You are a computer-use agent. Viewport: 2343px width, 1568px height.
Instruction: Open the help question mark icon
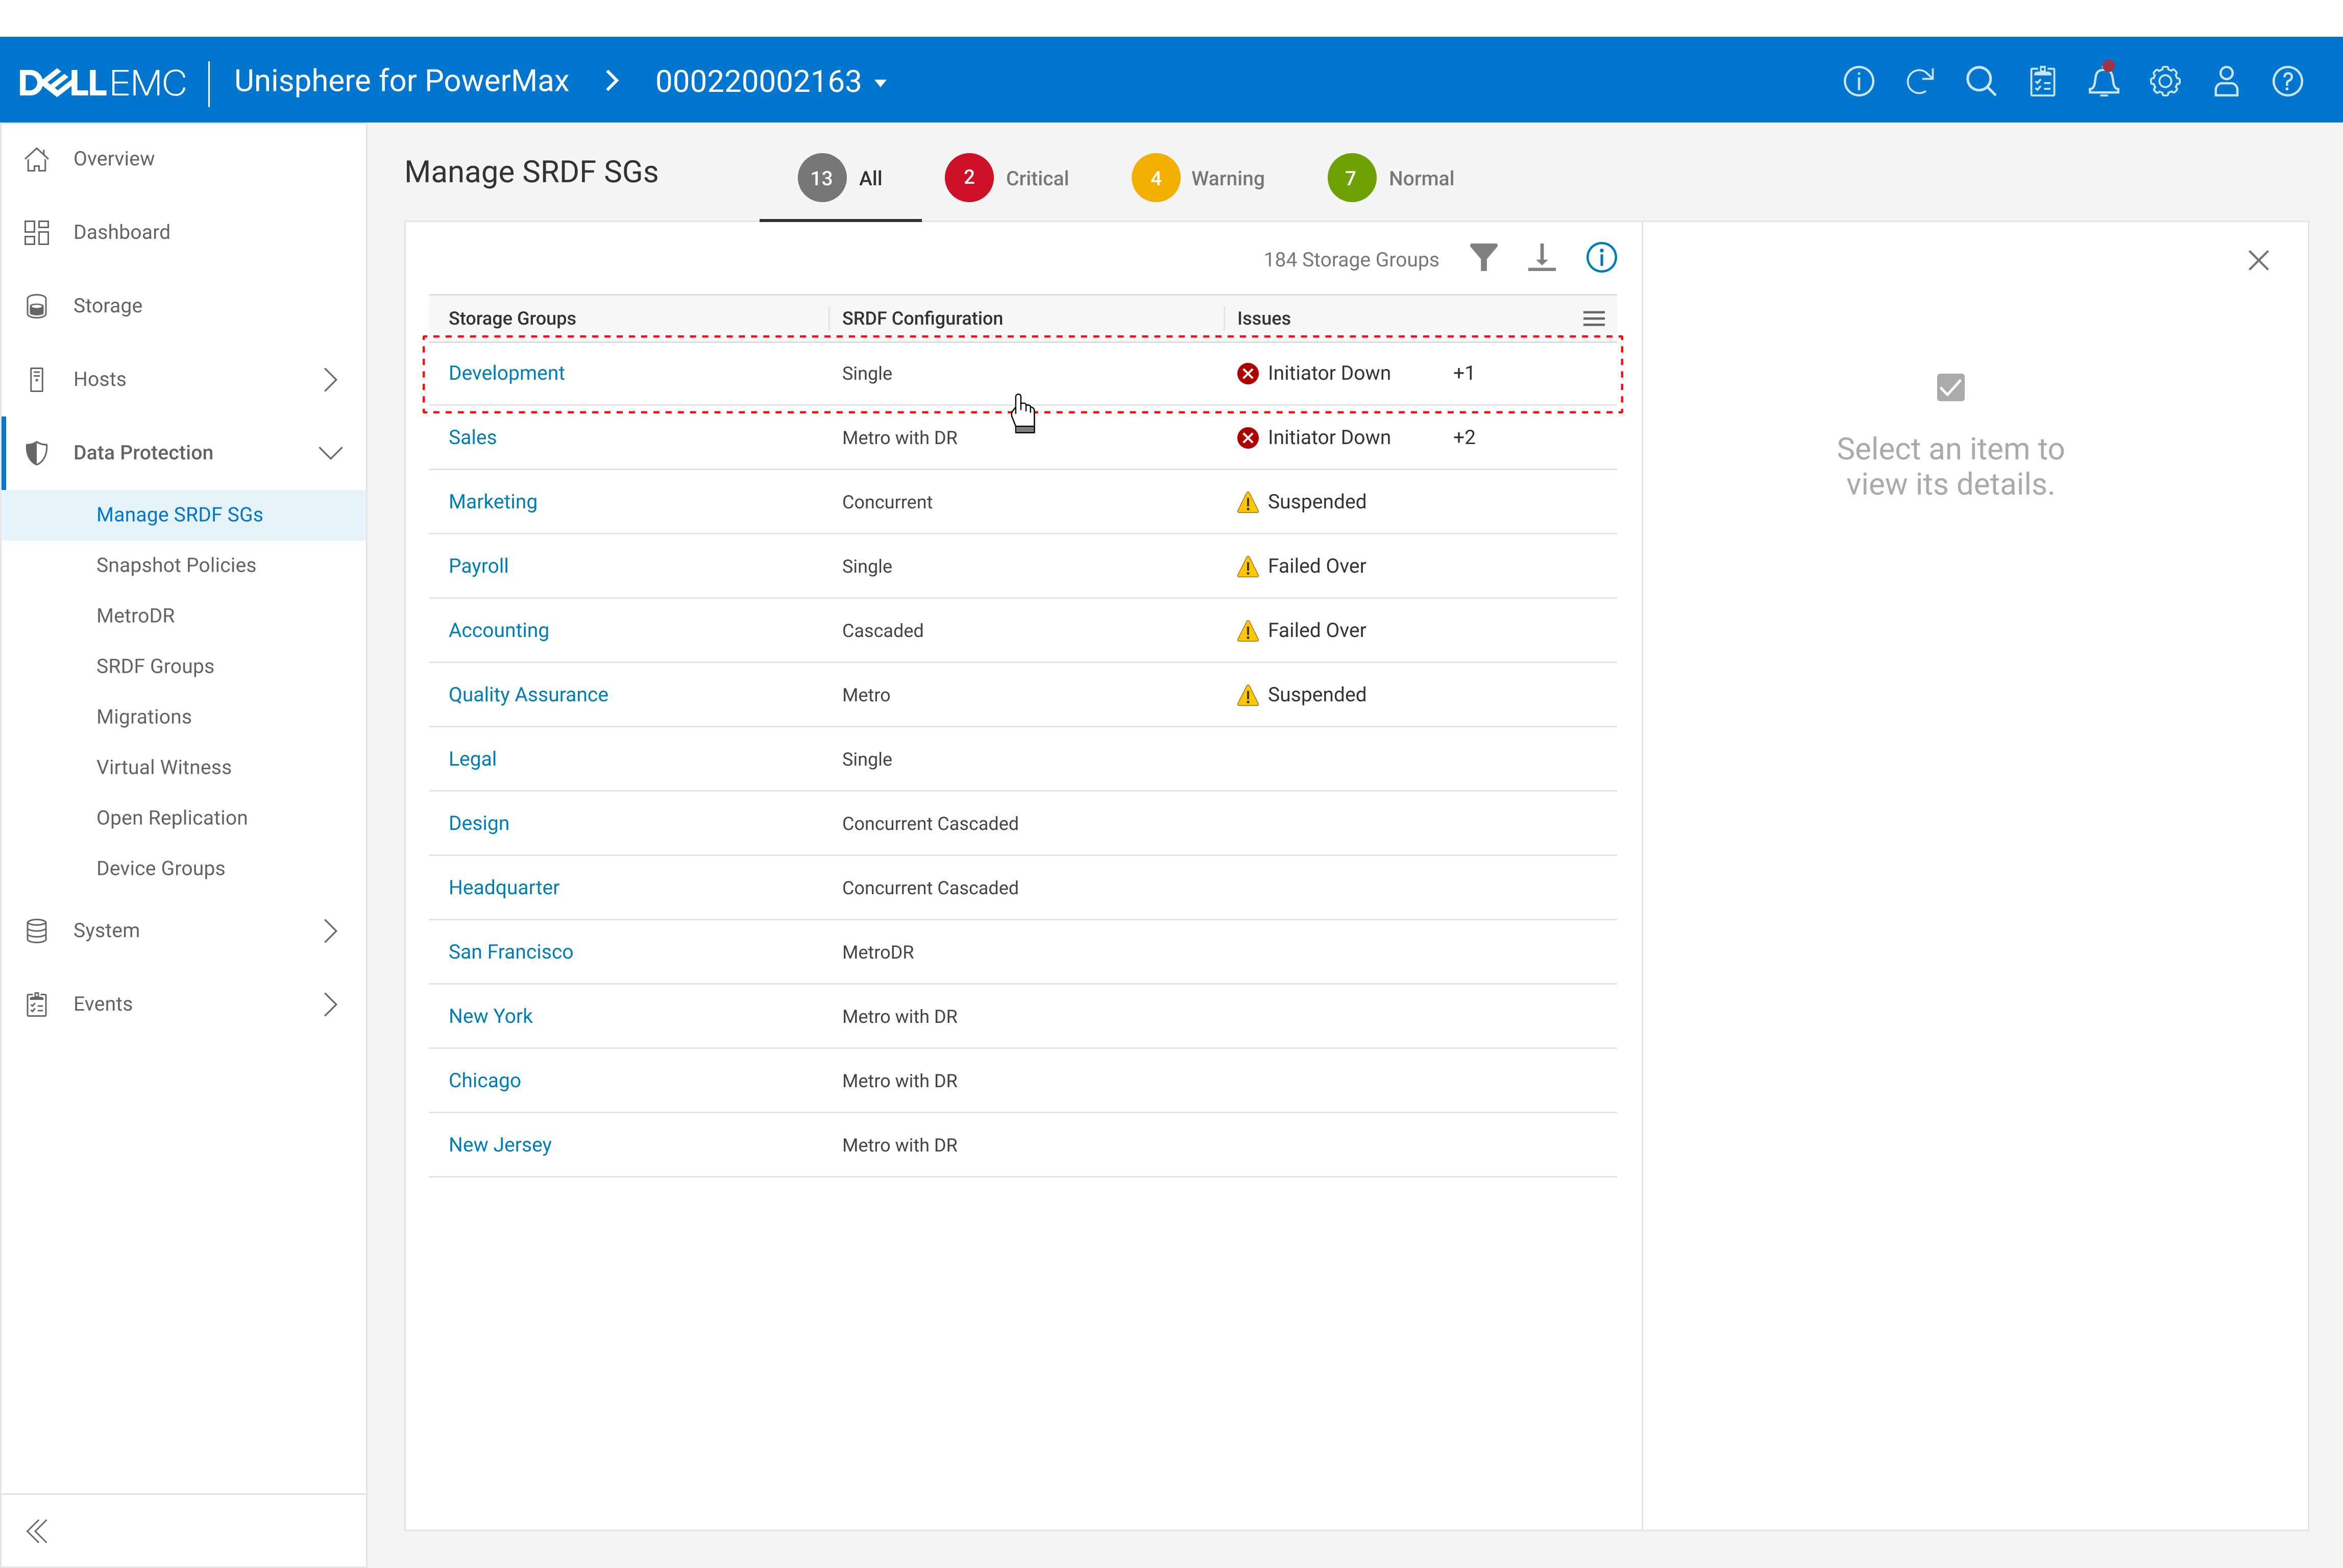click(x=2288, y=81)
